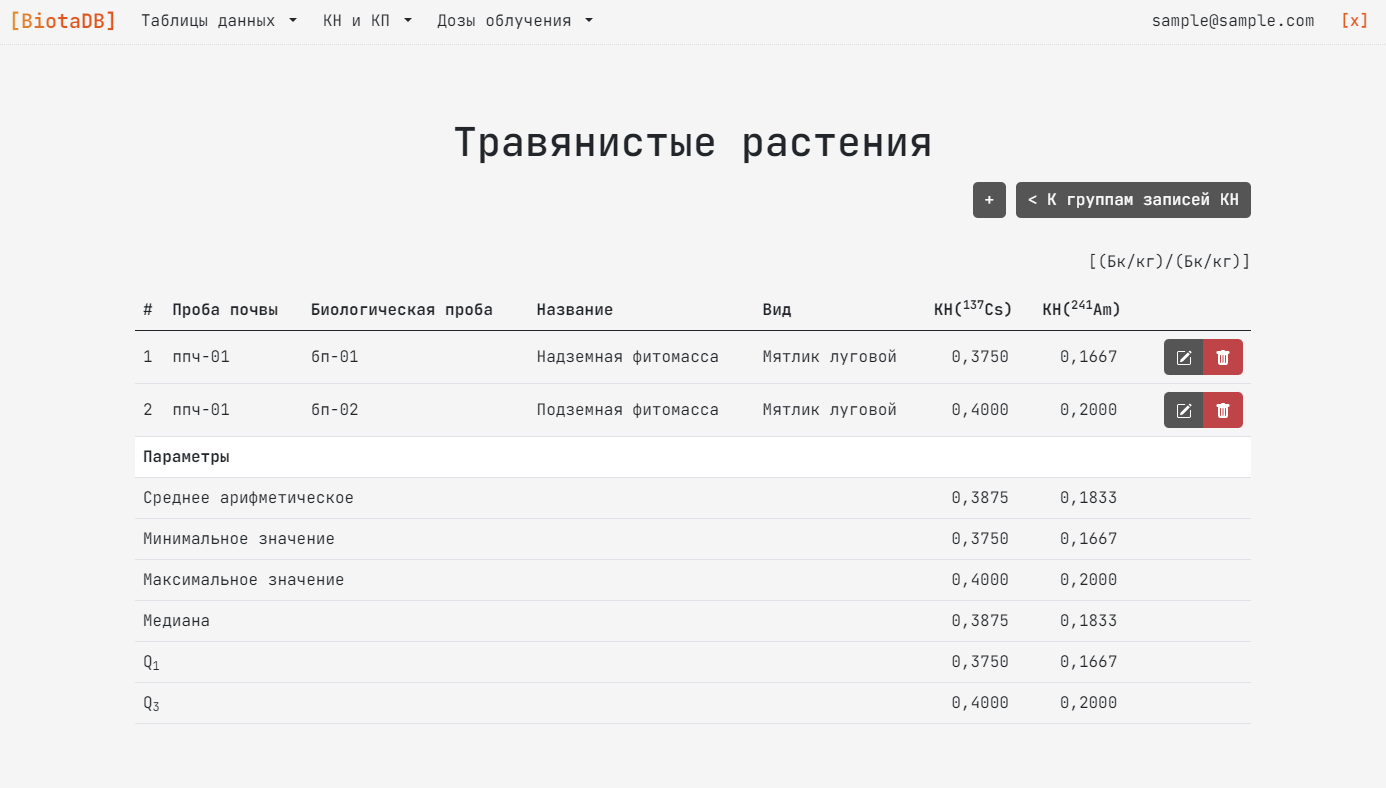Open the sample@sample.com account link

(1232, 20)
